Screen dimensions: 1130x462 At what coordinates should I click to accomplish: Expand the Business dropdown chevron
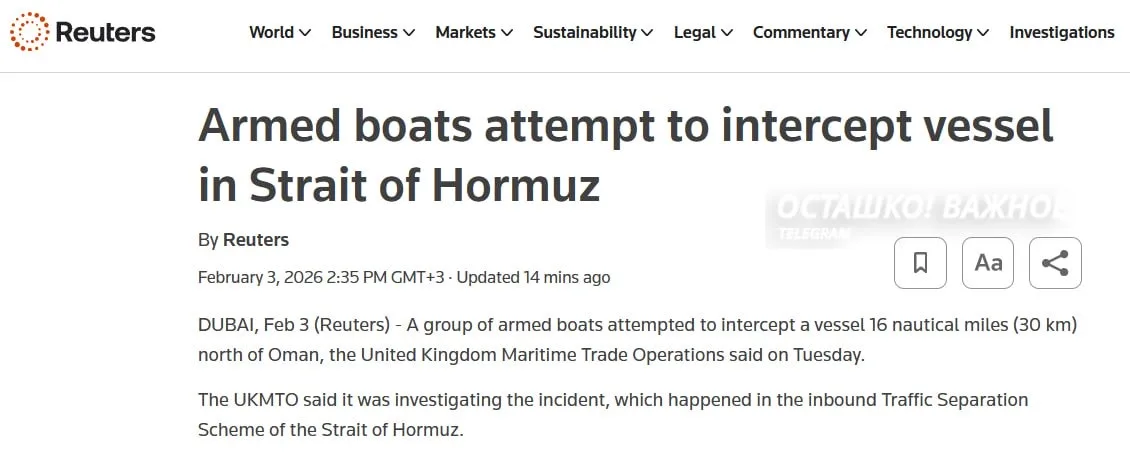click(x=409, y=33)
